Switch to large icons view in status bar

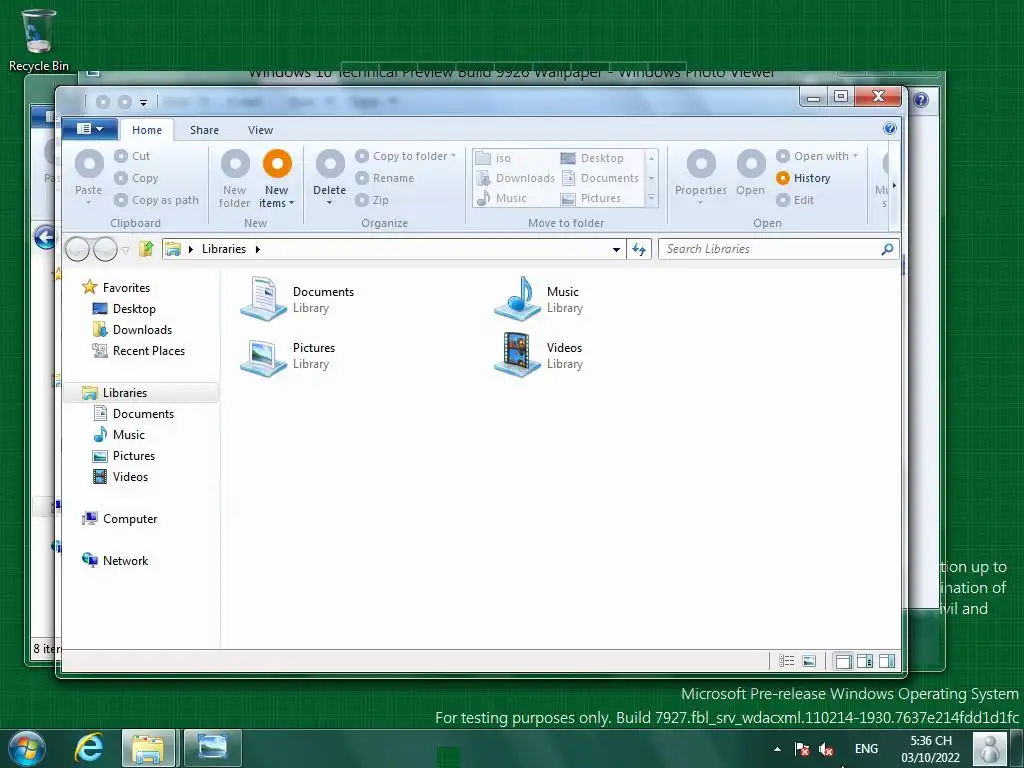(808, 661)
